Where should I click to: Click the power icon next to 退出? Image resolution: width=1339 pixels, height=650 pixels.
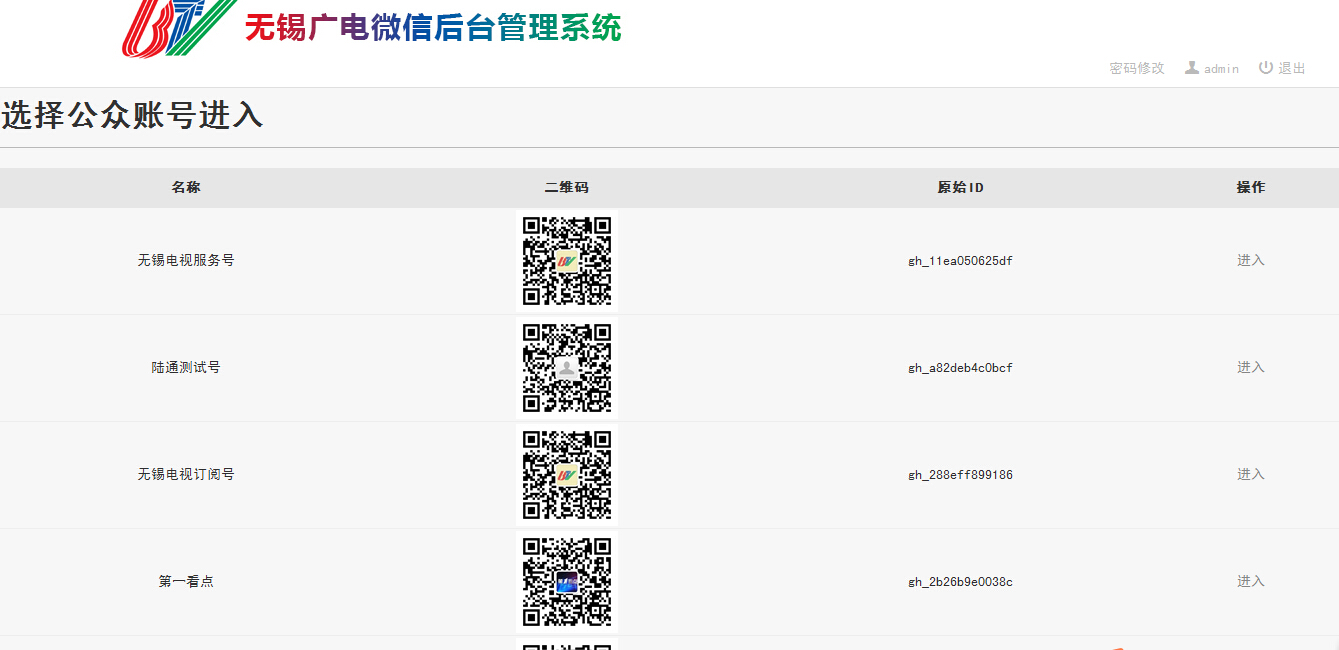tap(1266, 68)
